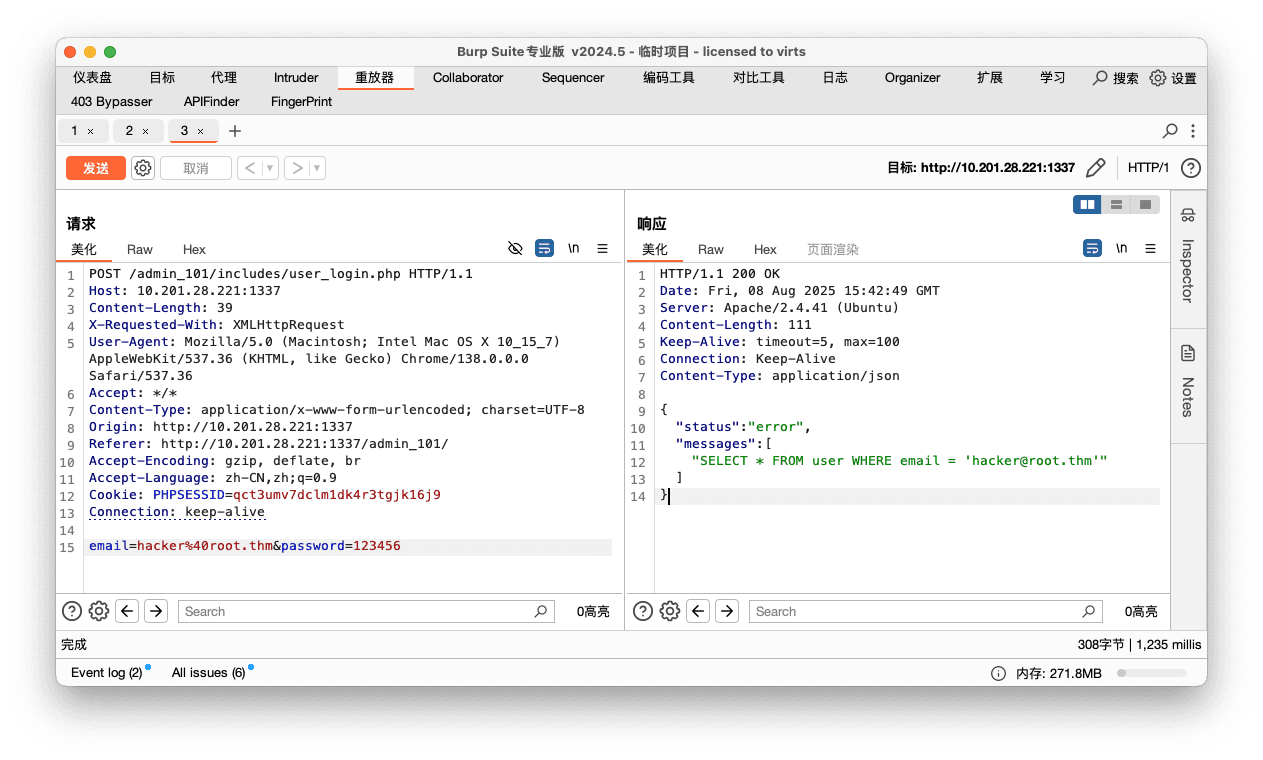Click the PHPSESSID cookie line in request
This screenshot has width=1263, height=760.
click(265, 495)
